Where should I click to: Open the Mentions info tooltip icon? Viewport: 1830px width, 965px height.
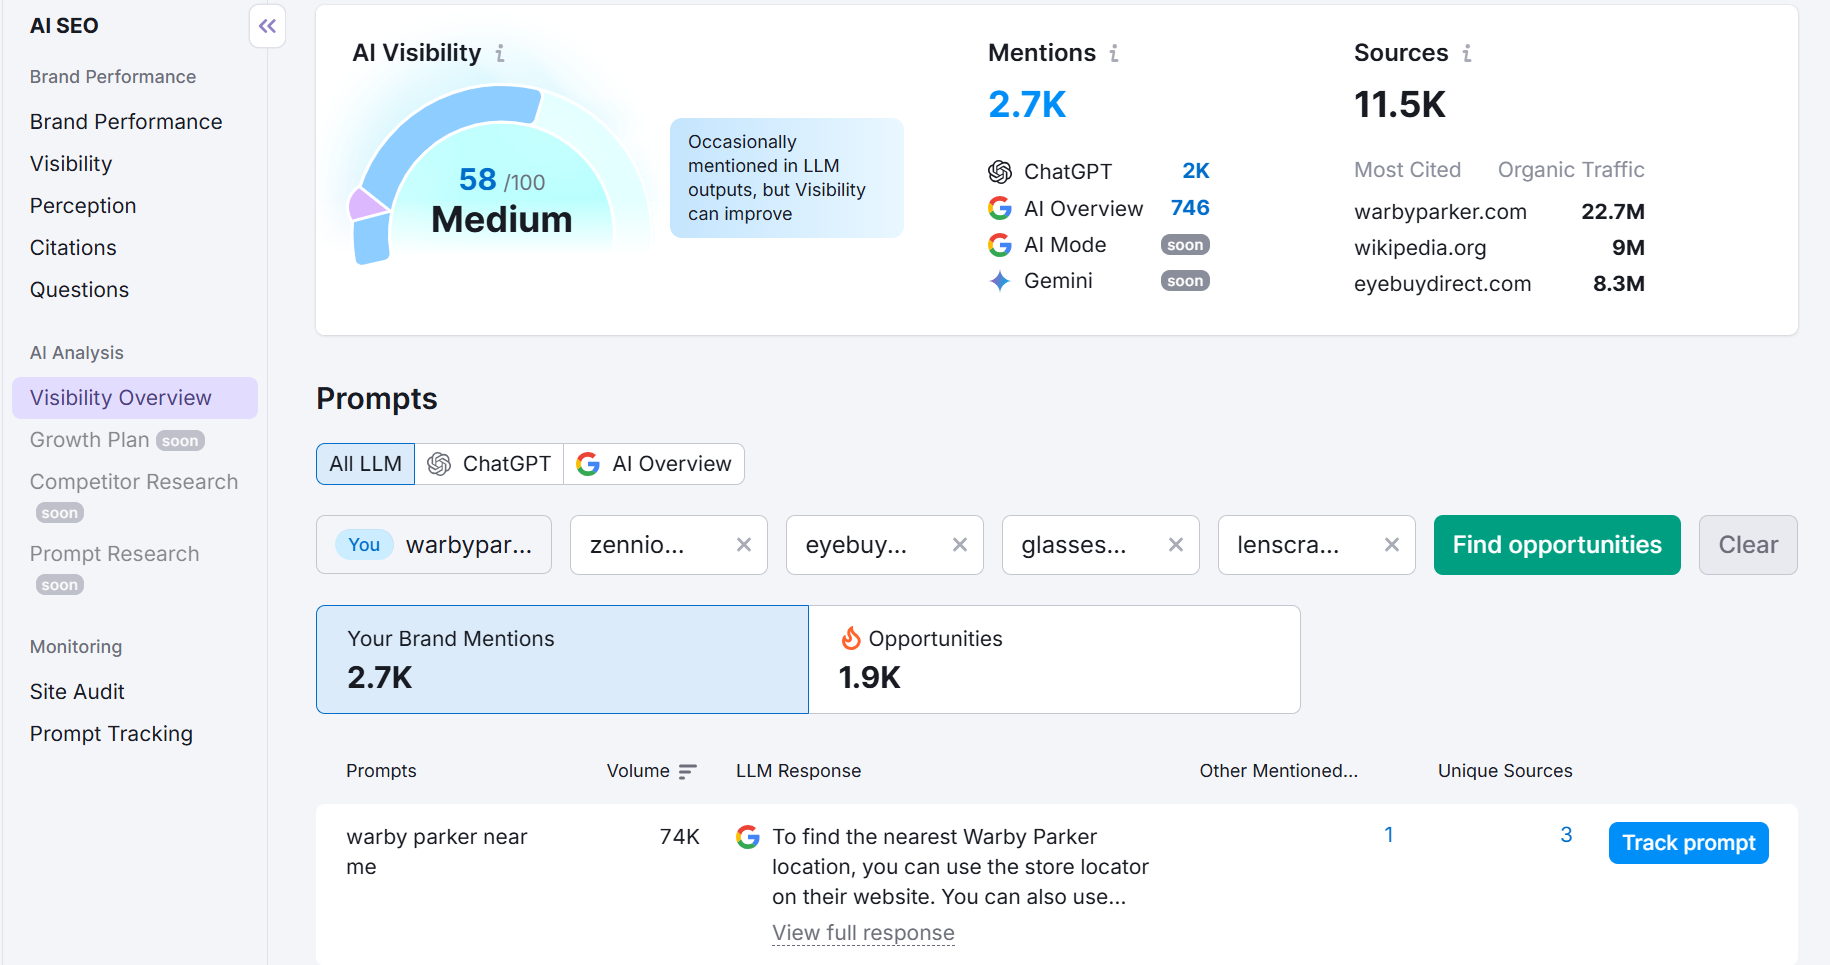(x=1114, y=53)
